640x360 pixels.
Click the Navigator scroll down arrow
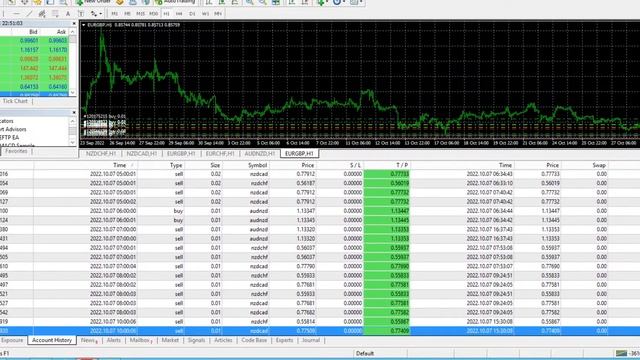coord(73,142)
